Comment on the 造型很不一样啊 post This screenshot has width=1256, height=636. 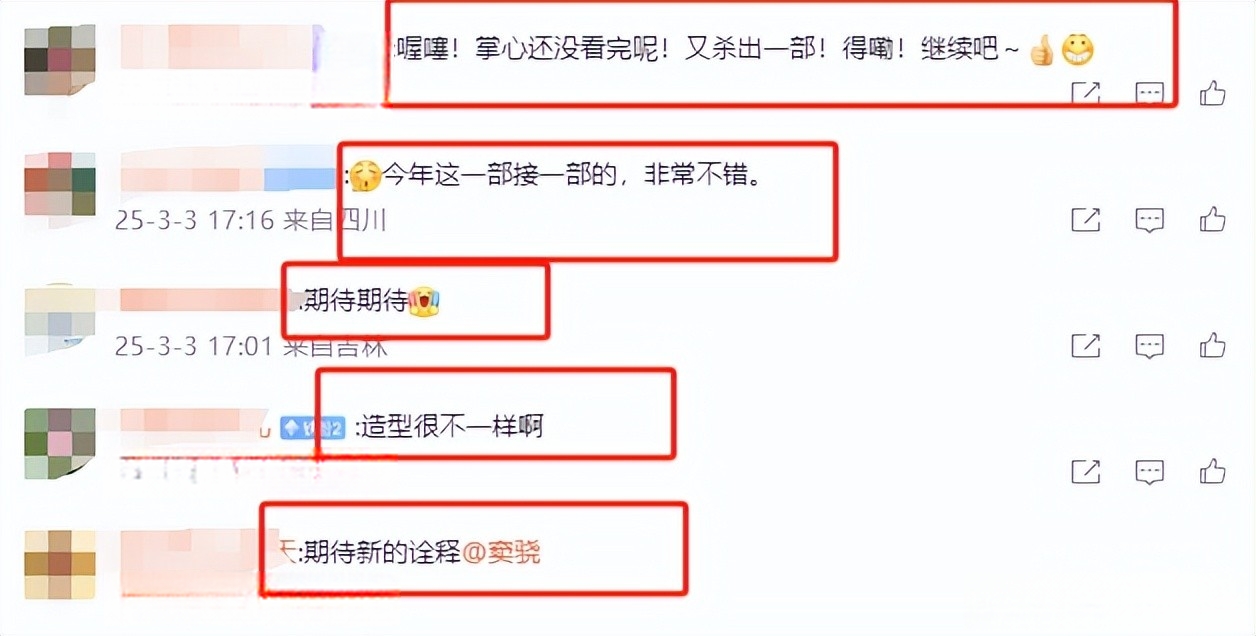coord(1150,472)
